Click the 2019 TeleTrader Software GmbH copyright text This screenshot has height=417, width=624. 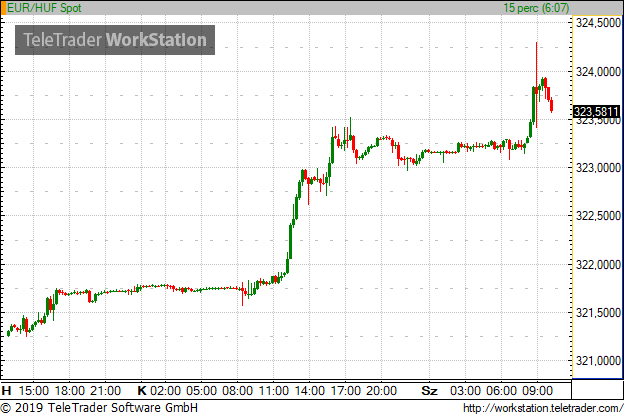(99, 407)
